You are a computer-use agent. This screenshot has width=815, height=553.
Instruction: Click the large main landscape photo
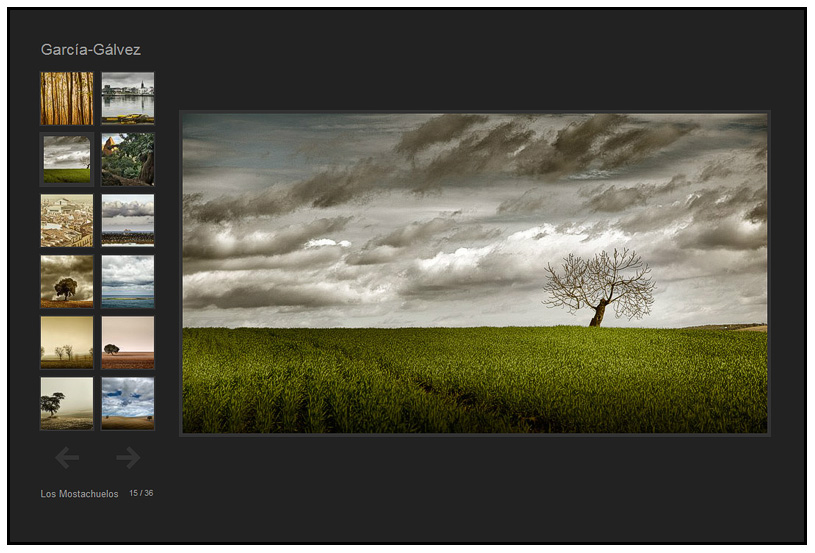tap(475, 273)
